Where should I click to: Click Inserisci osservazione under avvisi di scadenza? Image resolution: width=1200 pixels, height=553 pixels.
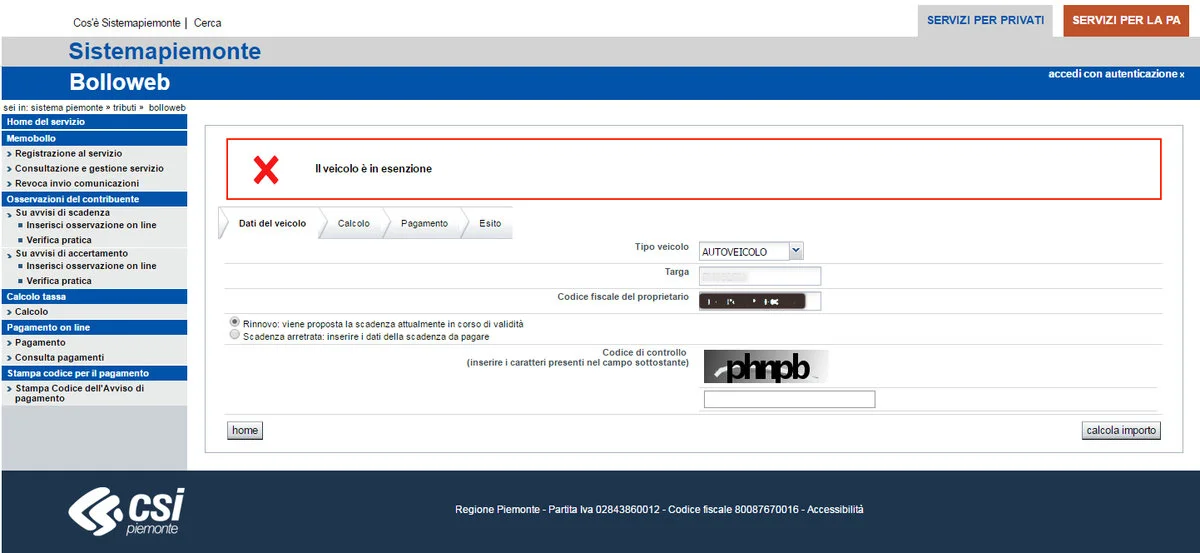pos(91,225)
